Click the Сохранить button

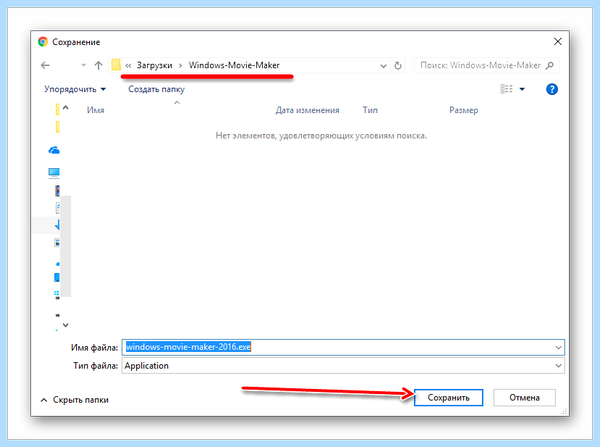click(x=448, y=398)
